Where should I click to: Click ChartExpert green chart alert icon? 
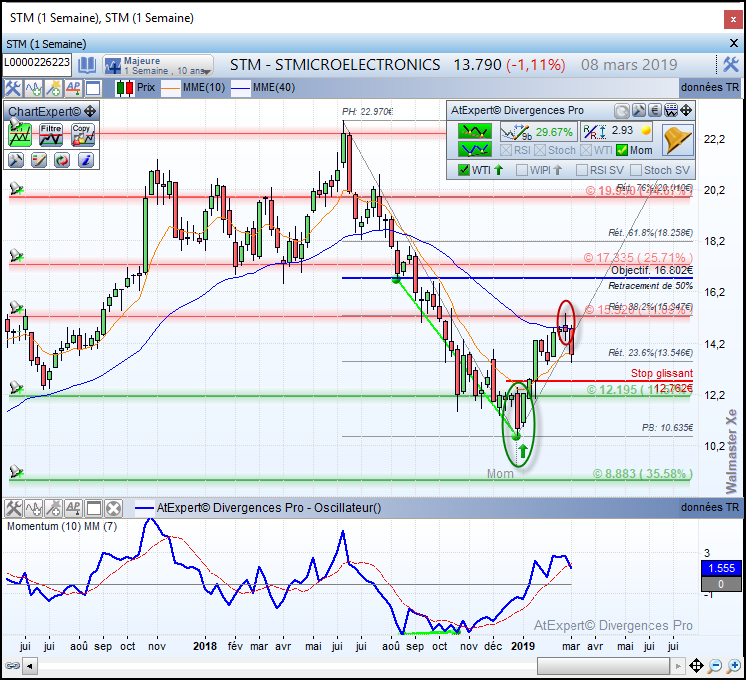20,135
